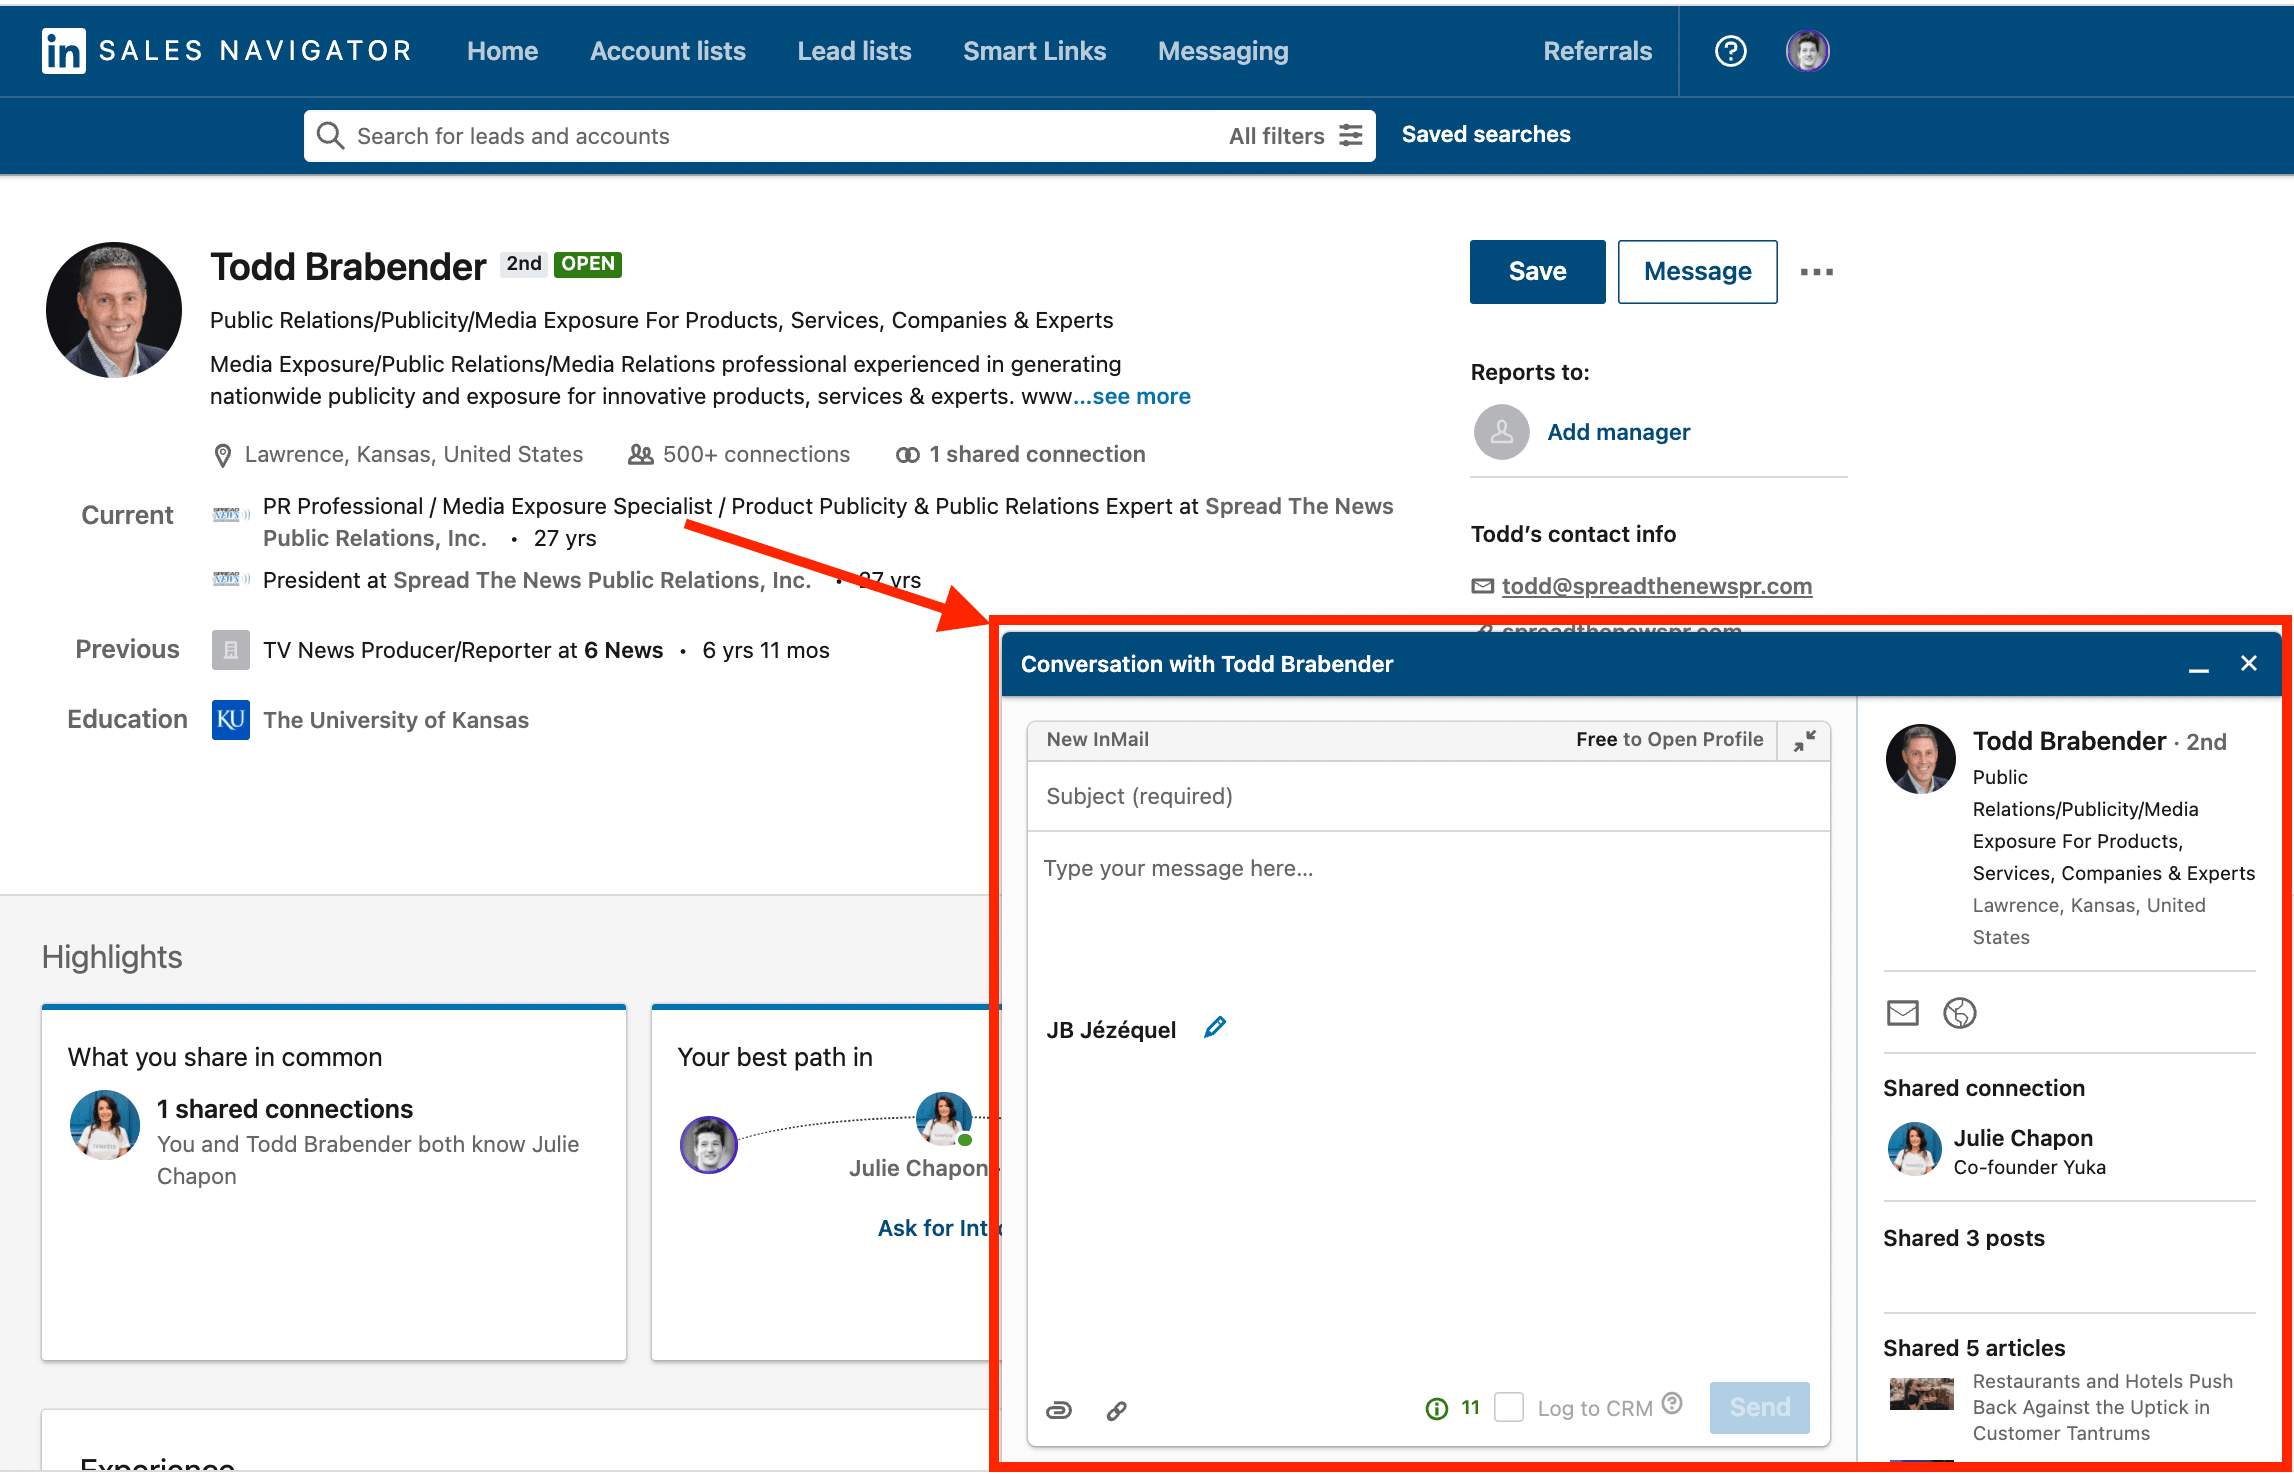Click the location pin icon
The height and width of the screenshot is (1474, 2294).
coord(223,456)
